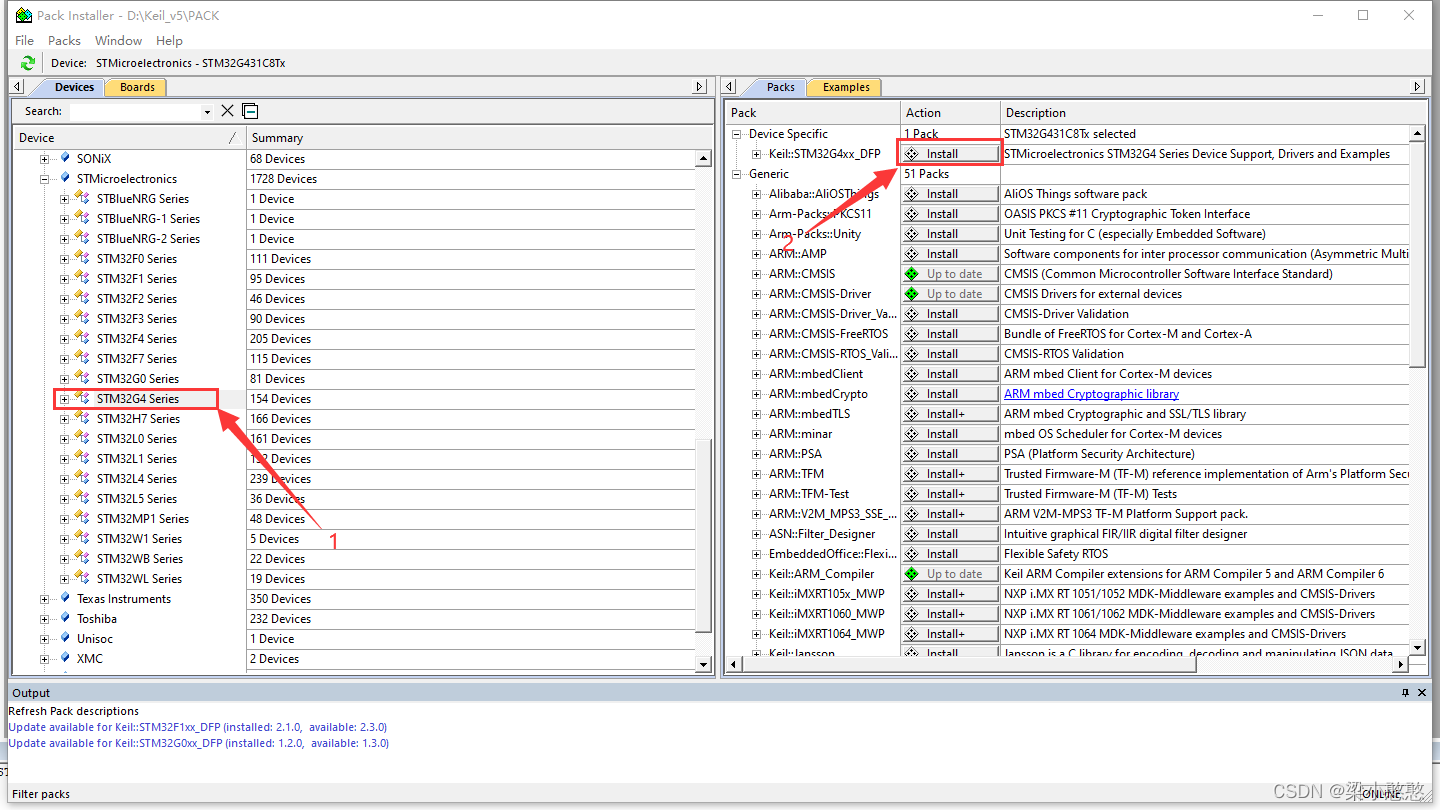Select the STBlueNRG-2 Series tree row

148,238
